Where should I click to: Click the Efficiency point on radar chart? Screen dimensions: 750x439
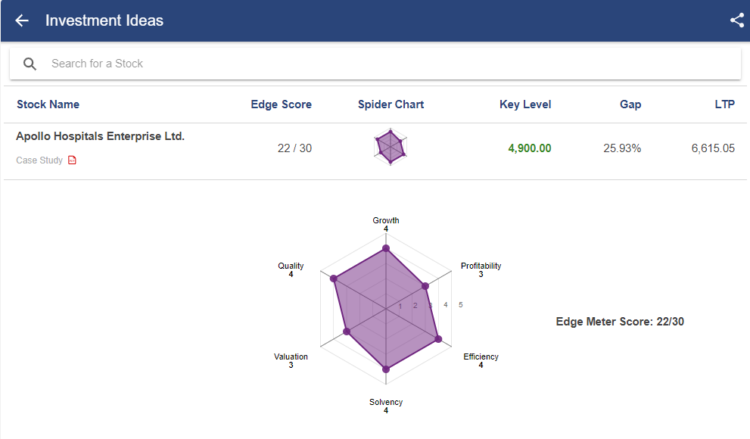(x=438, y=340)
